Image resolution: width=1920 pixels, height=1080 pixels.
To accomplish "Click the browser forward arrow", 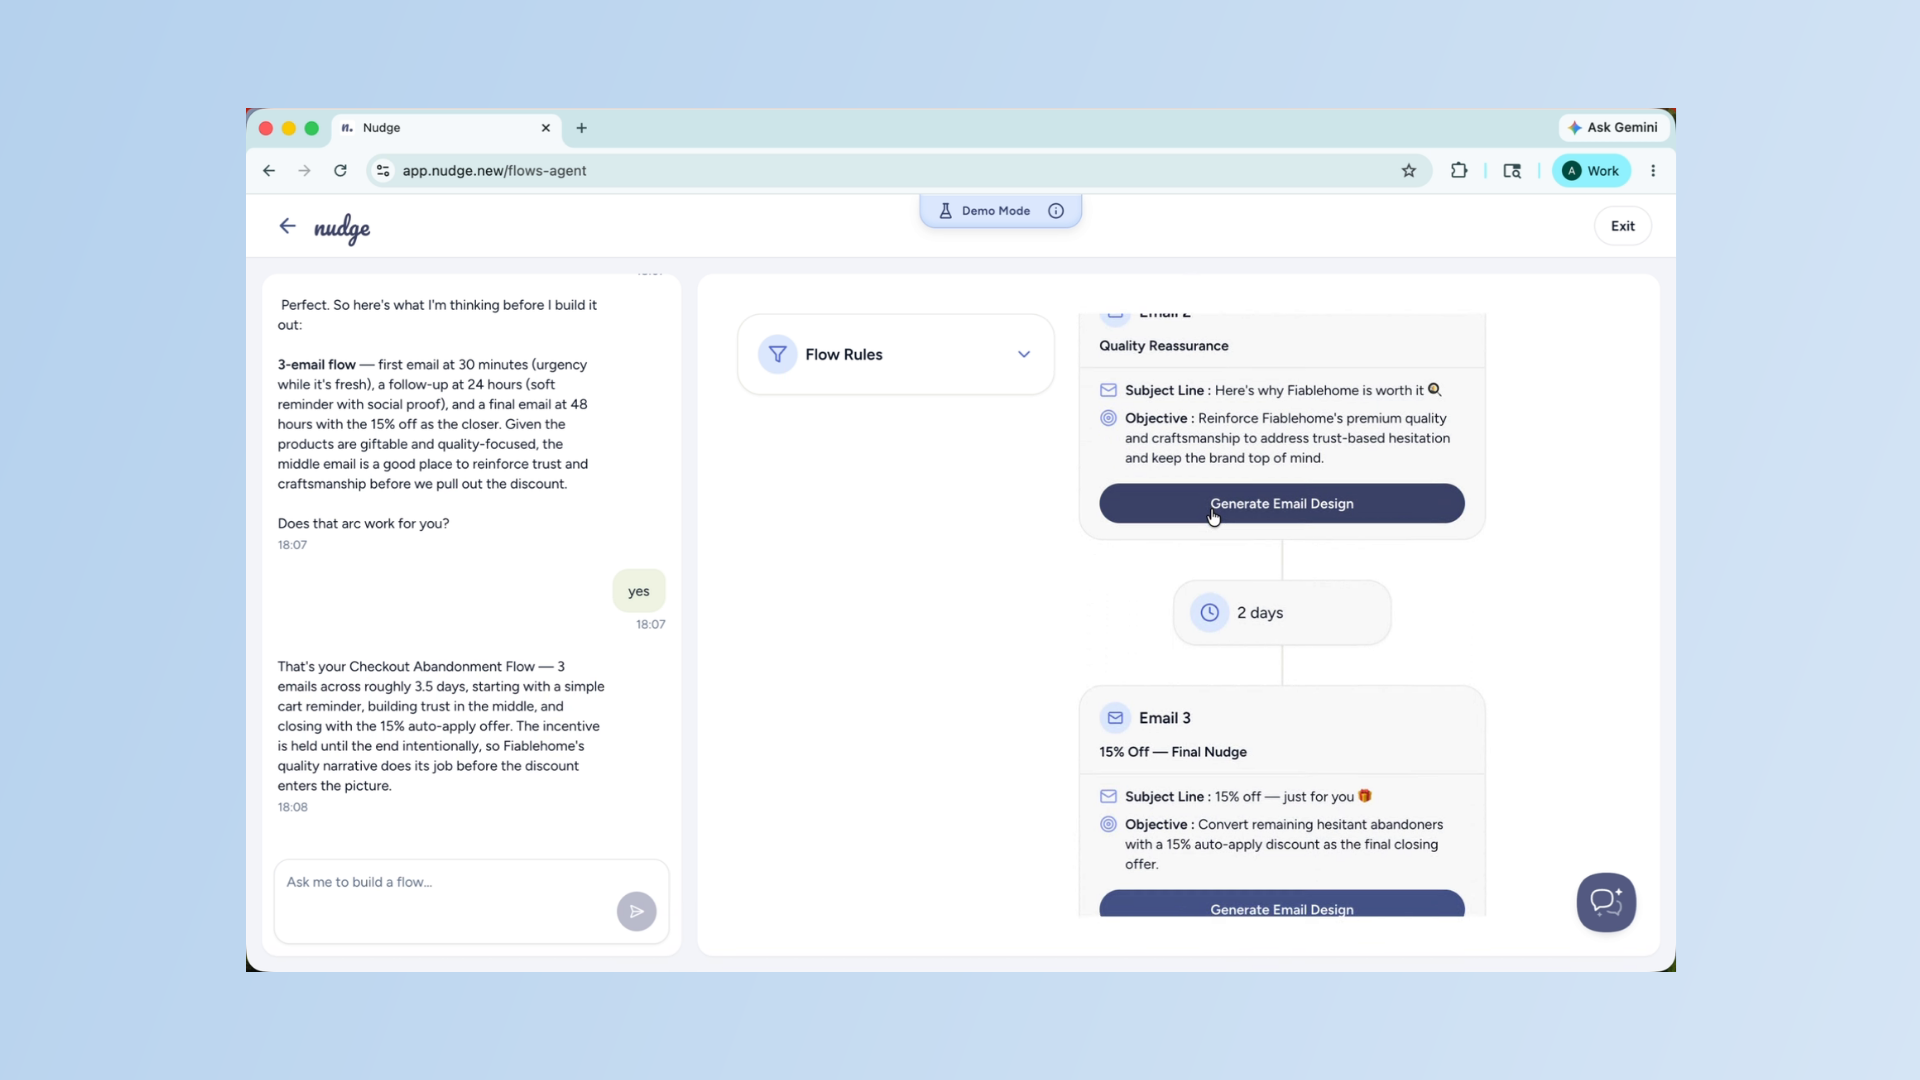I will click(304, 171).
